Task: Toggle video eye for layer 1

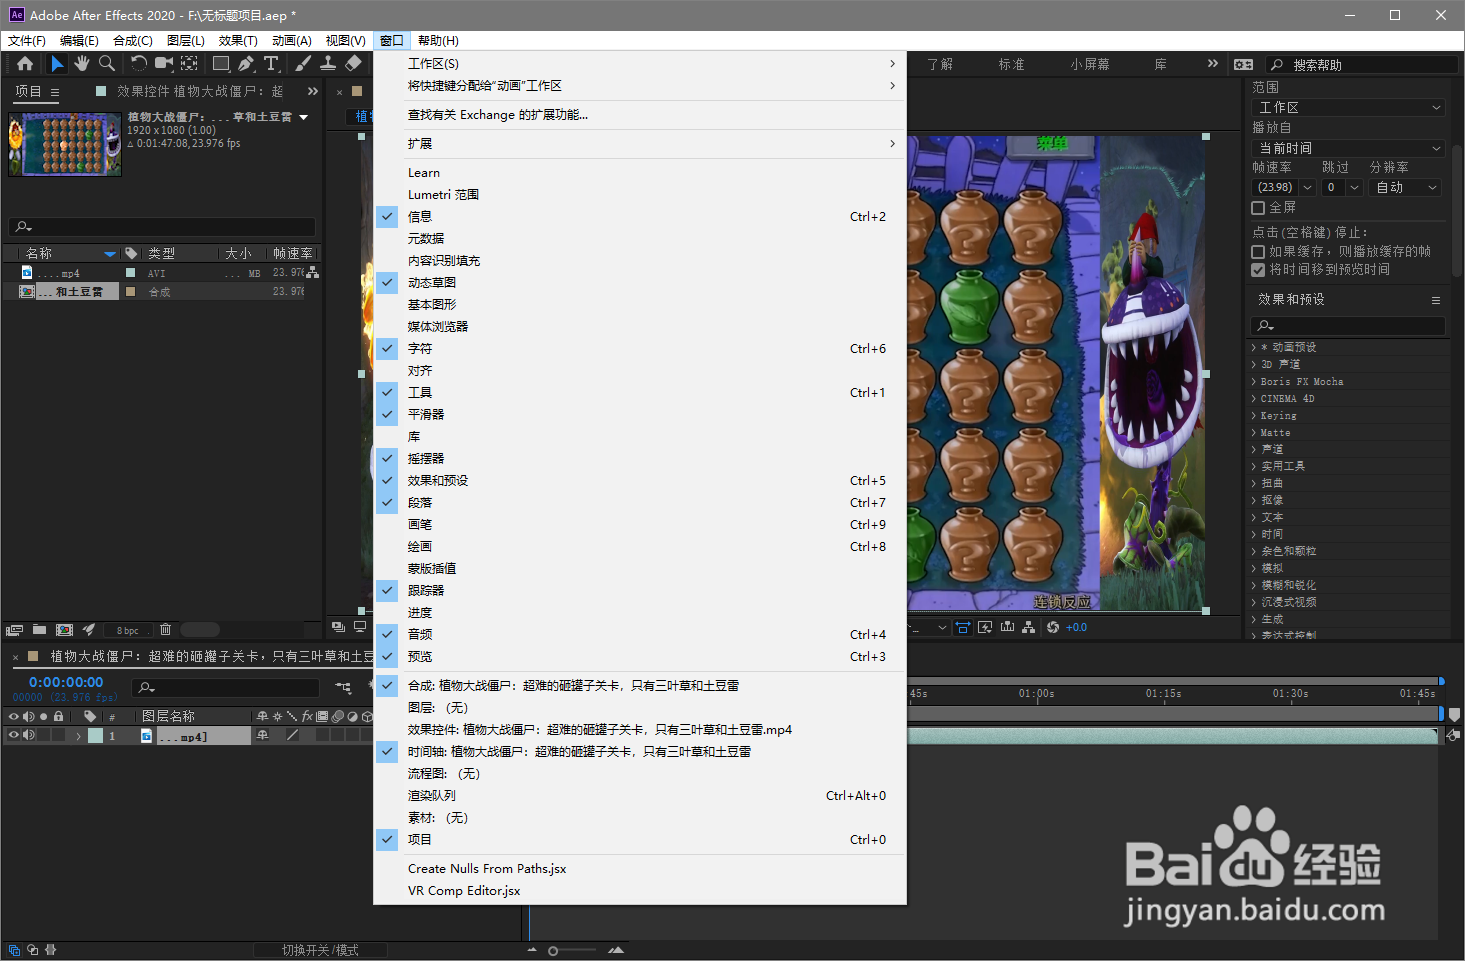Action: point(13,735)
